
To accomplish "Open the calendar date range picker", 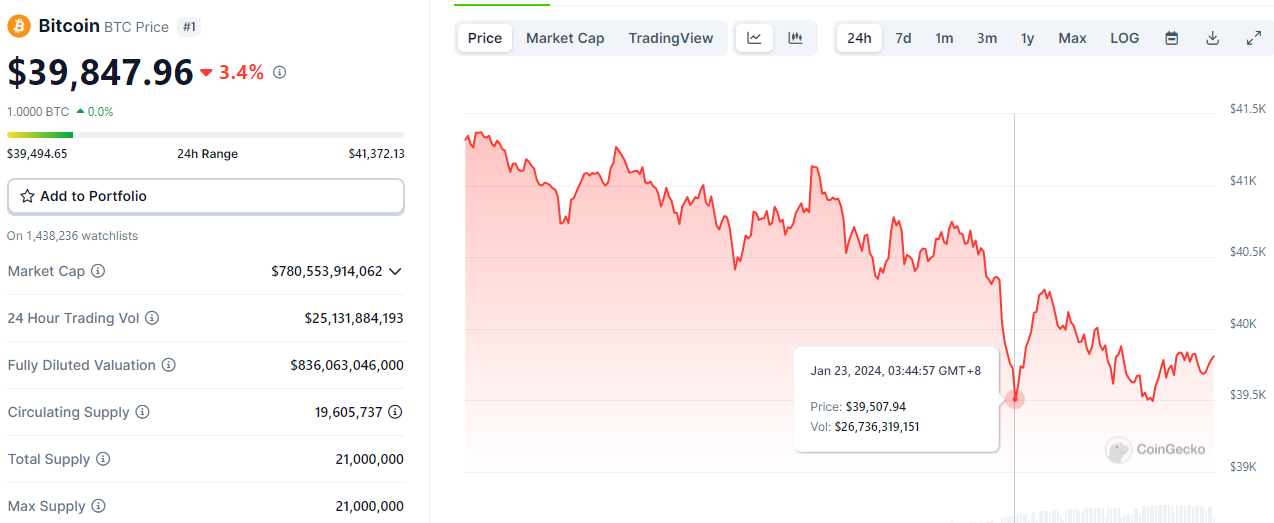I will coord(1172,38).
